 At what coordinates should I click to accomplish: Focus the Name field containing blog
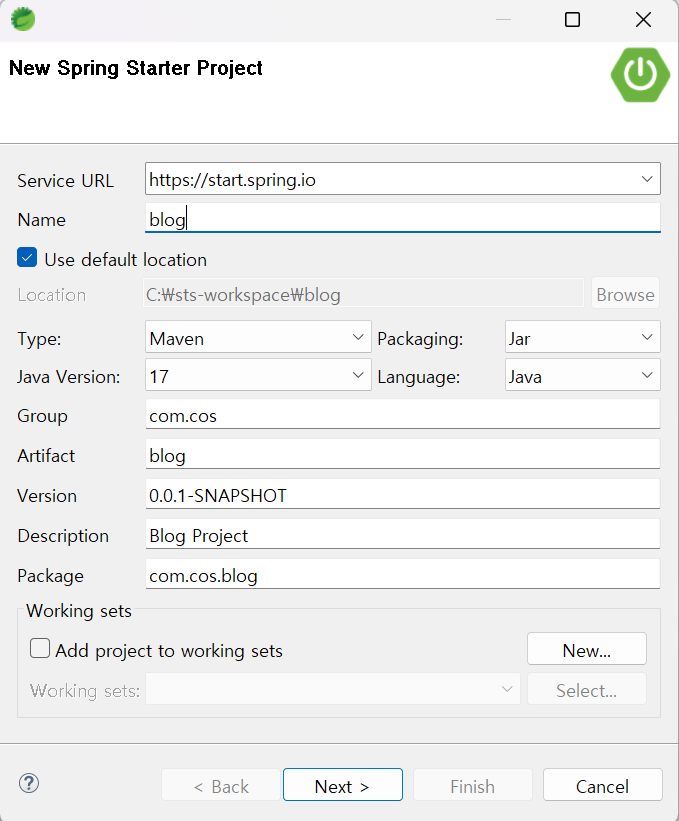pos(403,218)
